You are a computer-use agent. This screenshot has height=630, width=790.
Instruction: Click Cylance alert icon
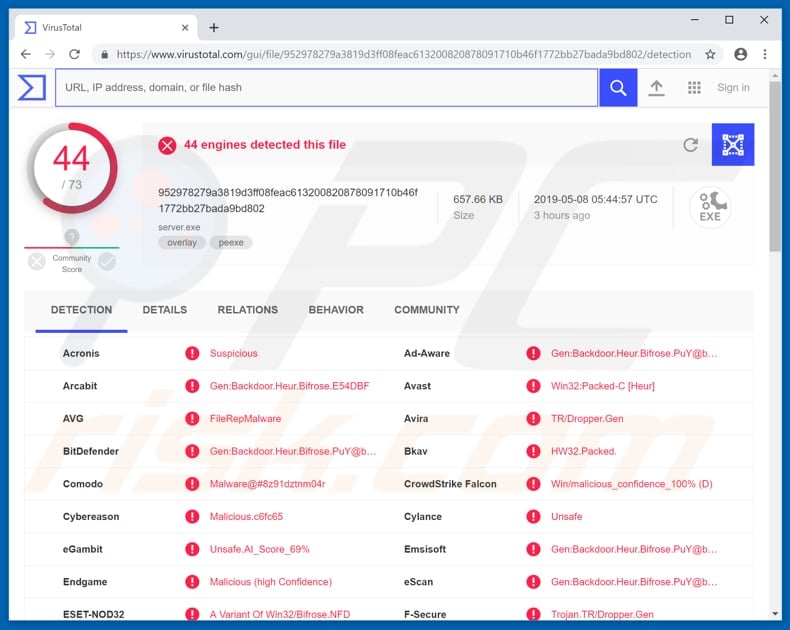tap(533, 517)
